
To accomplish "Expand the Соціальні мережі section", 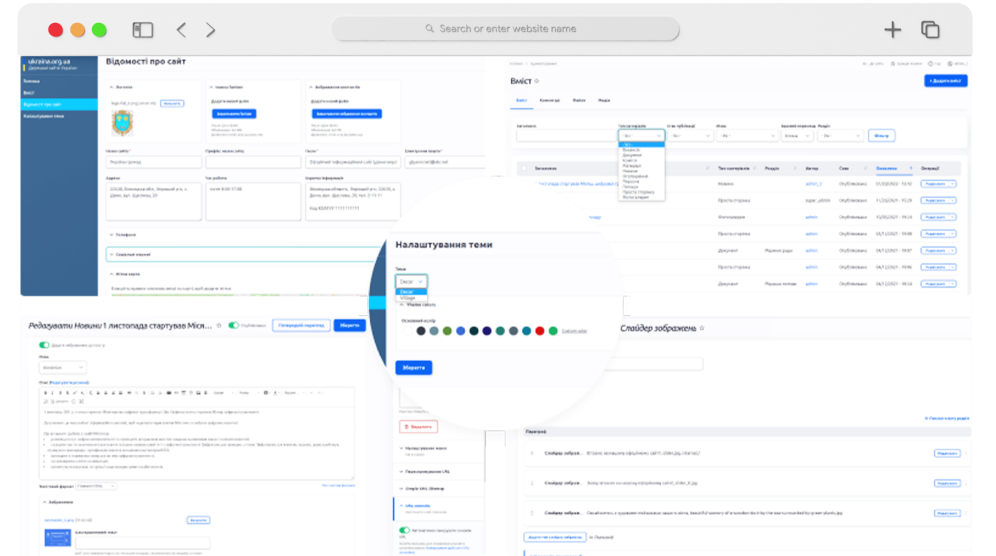I will (131, 255).
